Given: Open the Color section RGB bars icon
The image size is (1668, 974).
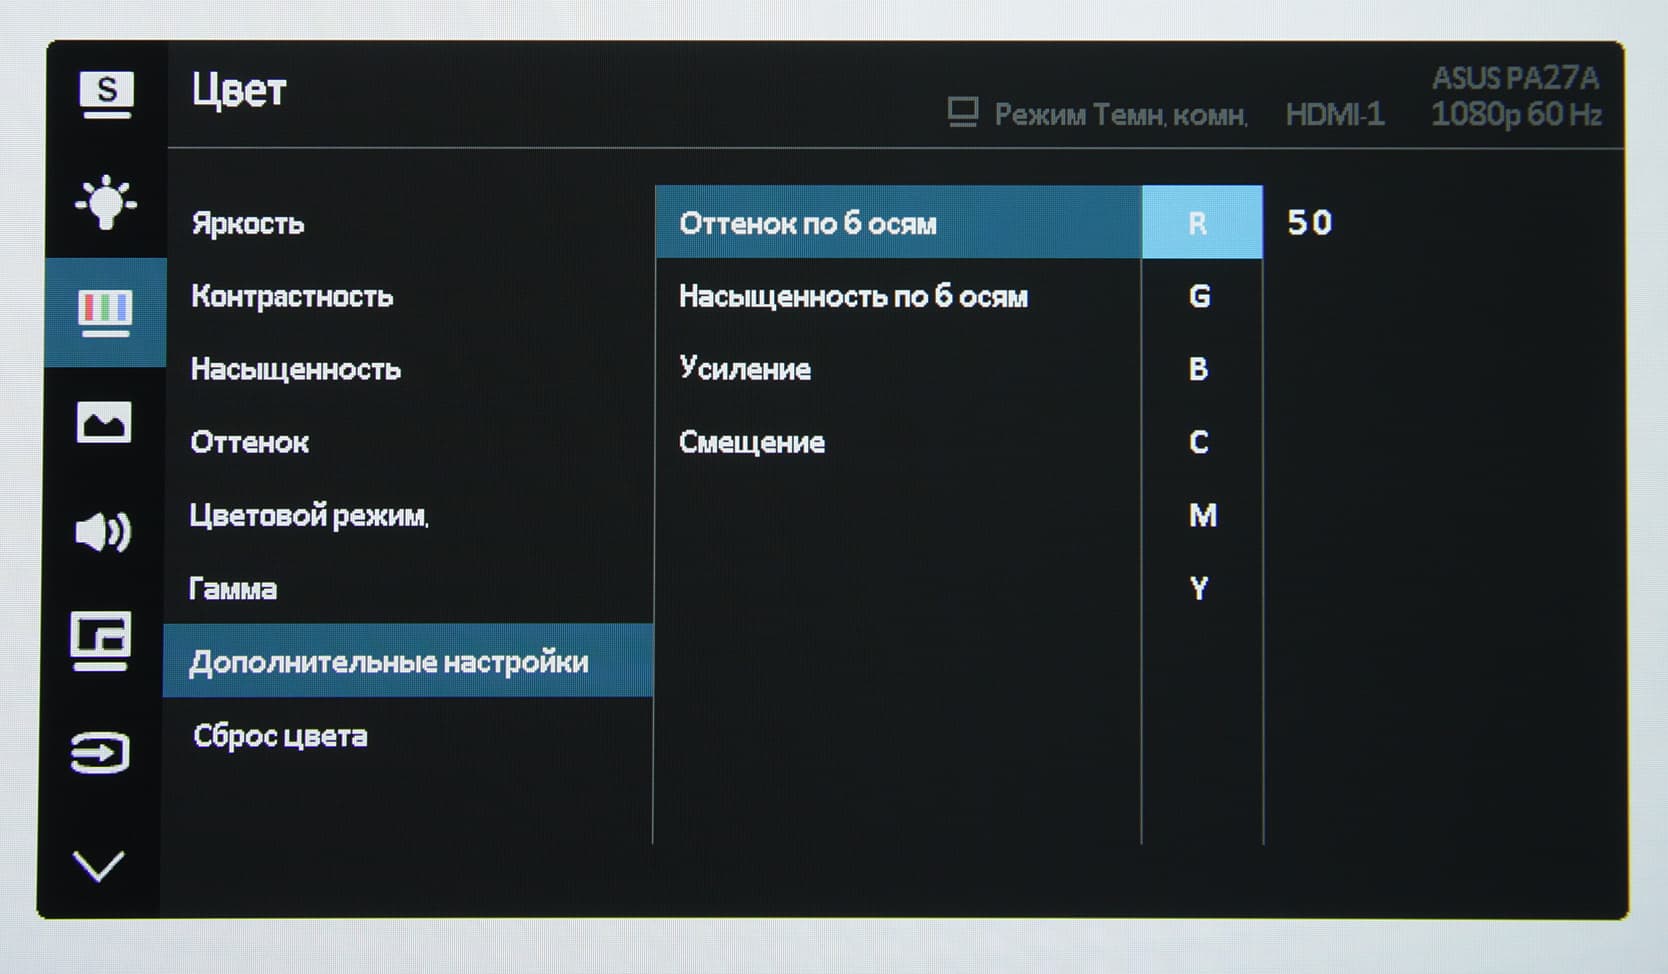Looking at the screenshot, I should click(x=105, y=312).
